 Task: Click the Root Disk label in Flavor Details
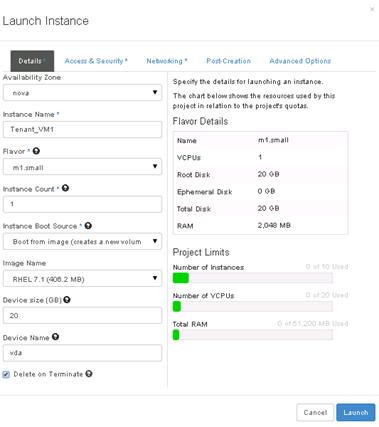coord(193,175)
